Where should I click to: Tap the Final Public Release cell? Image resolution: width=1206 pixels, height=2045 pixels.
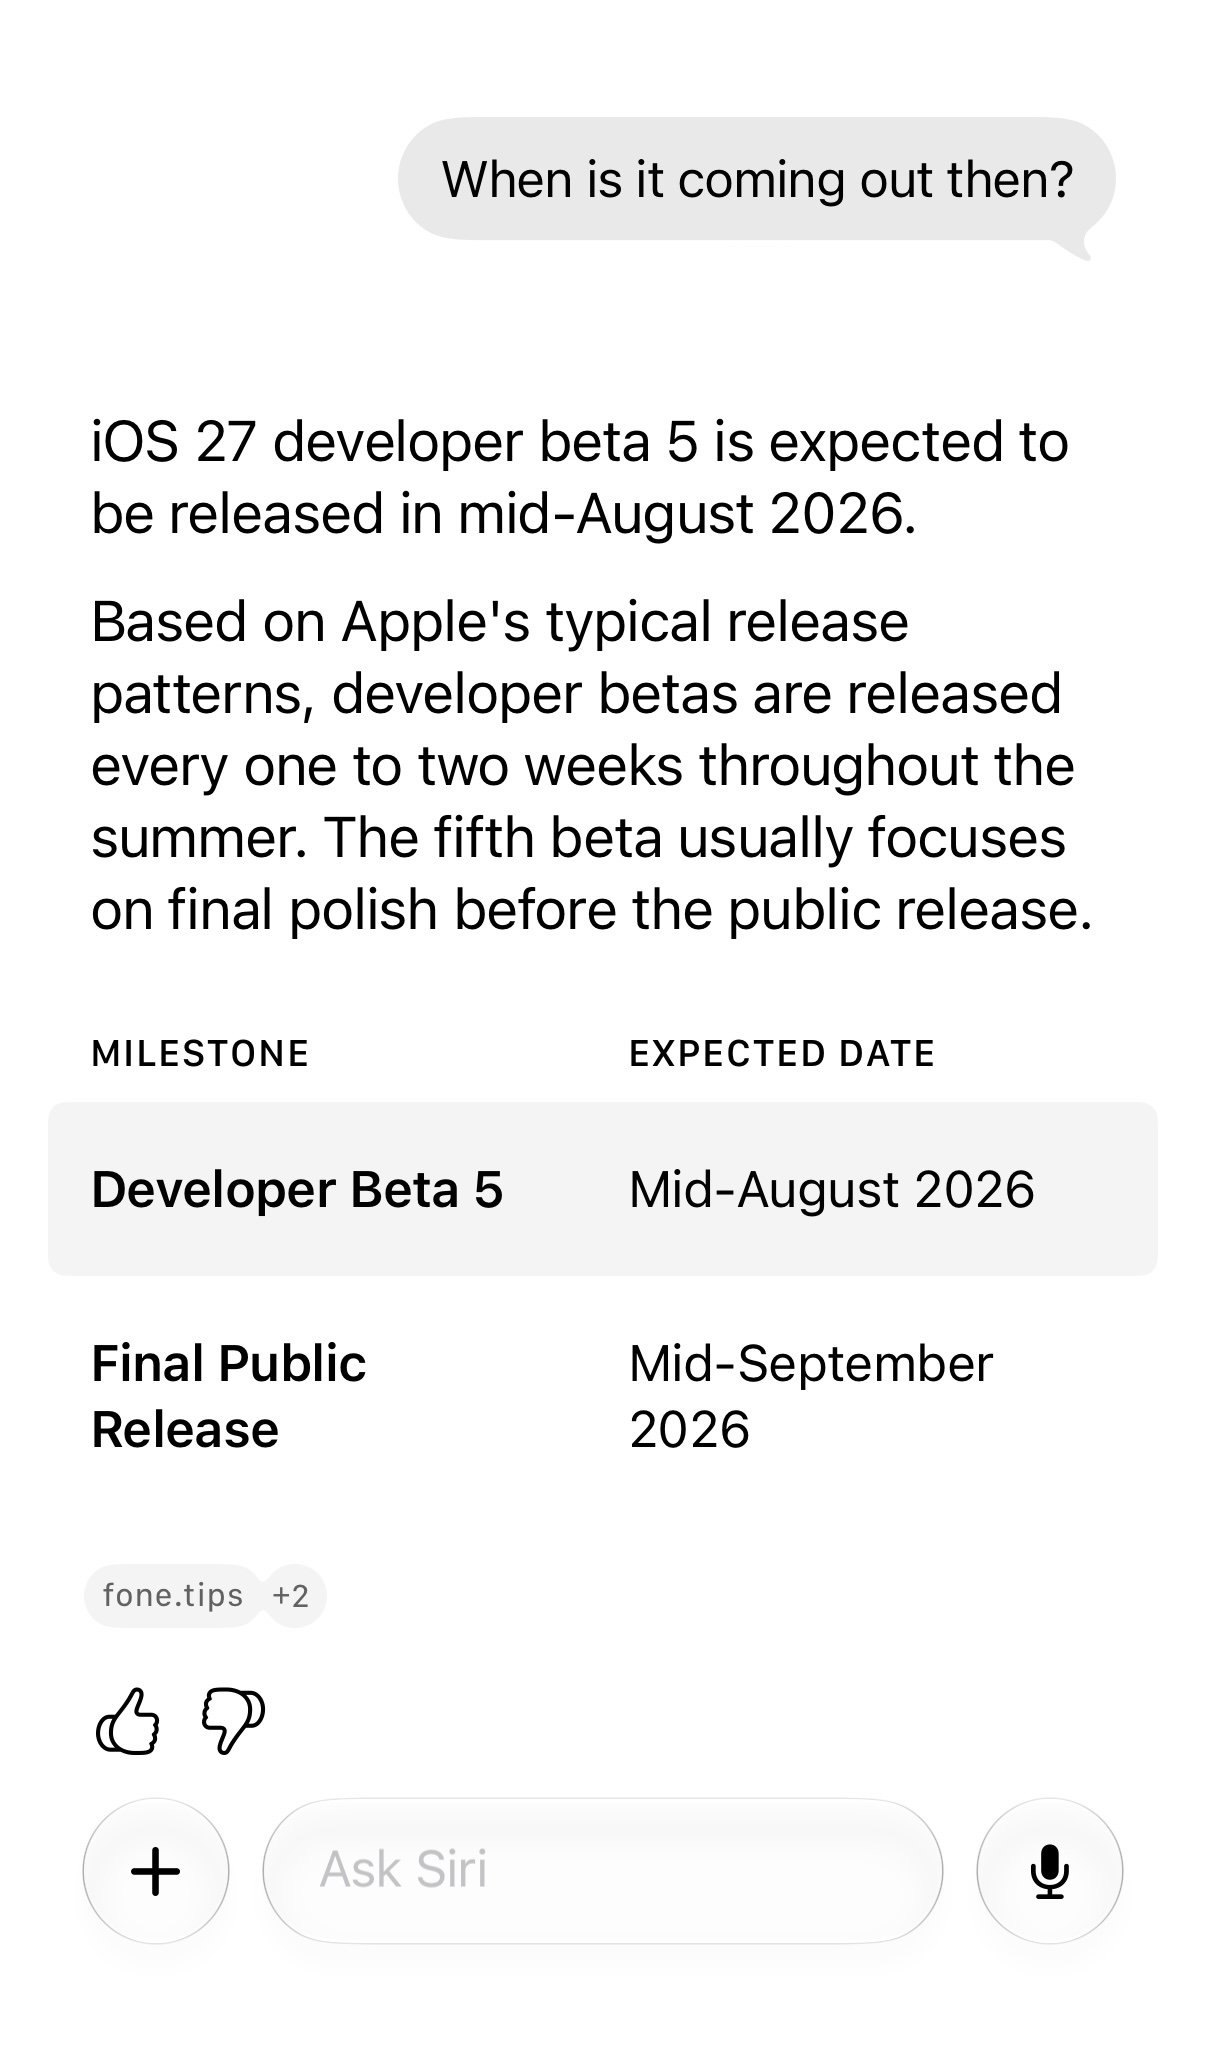229,1396
